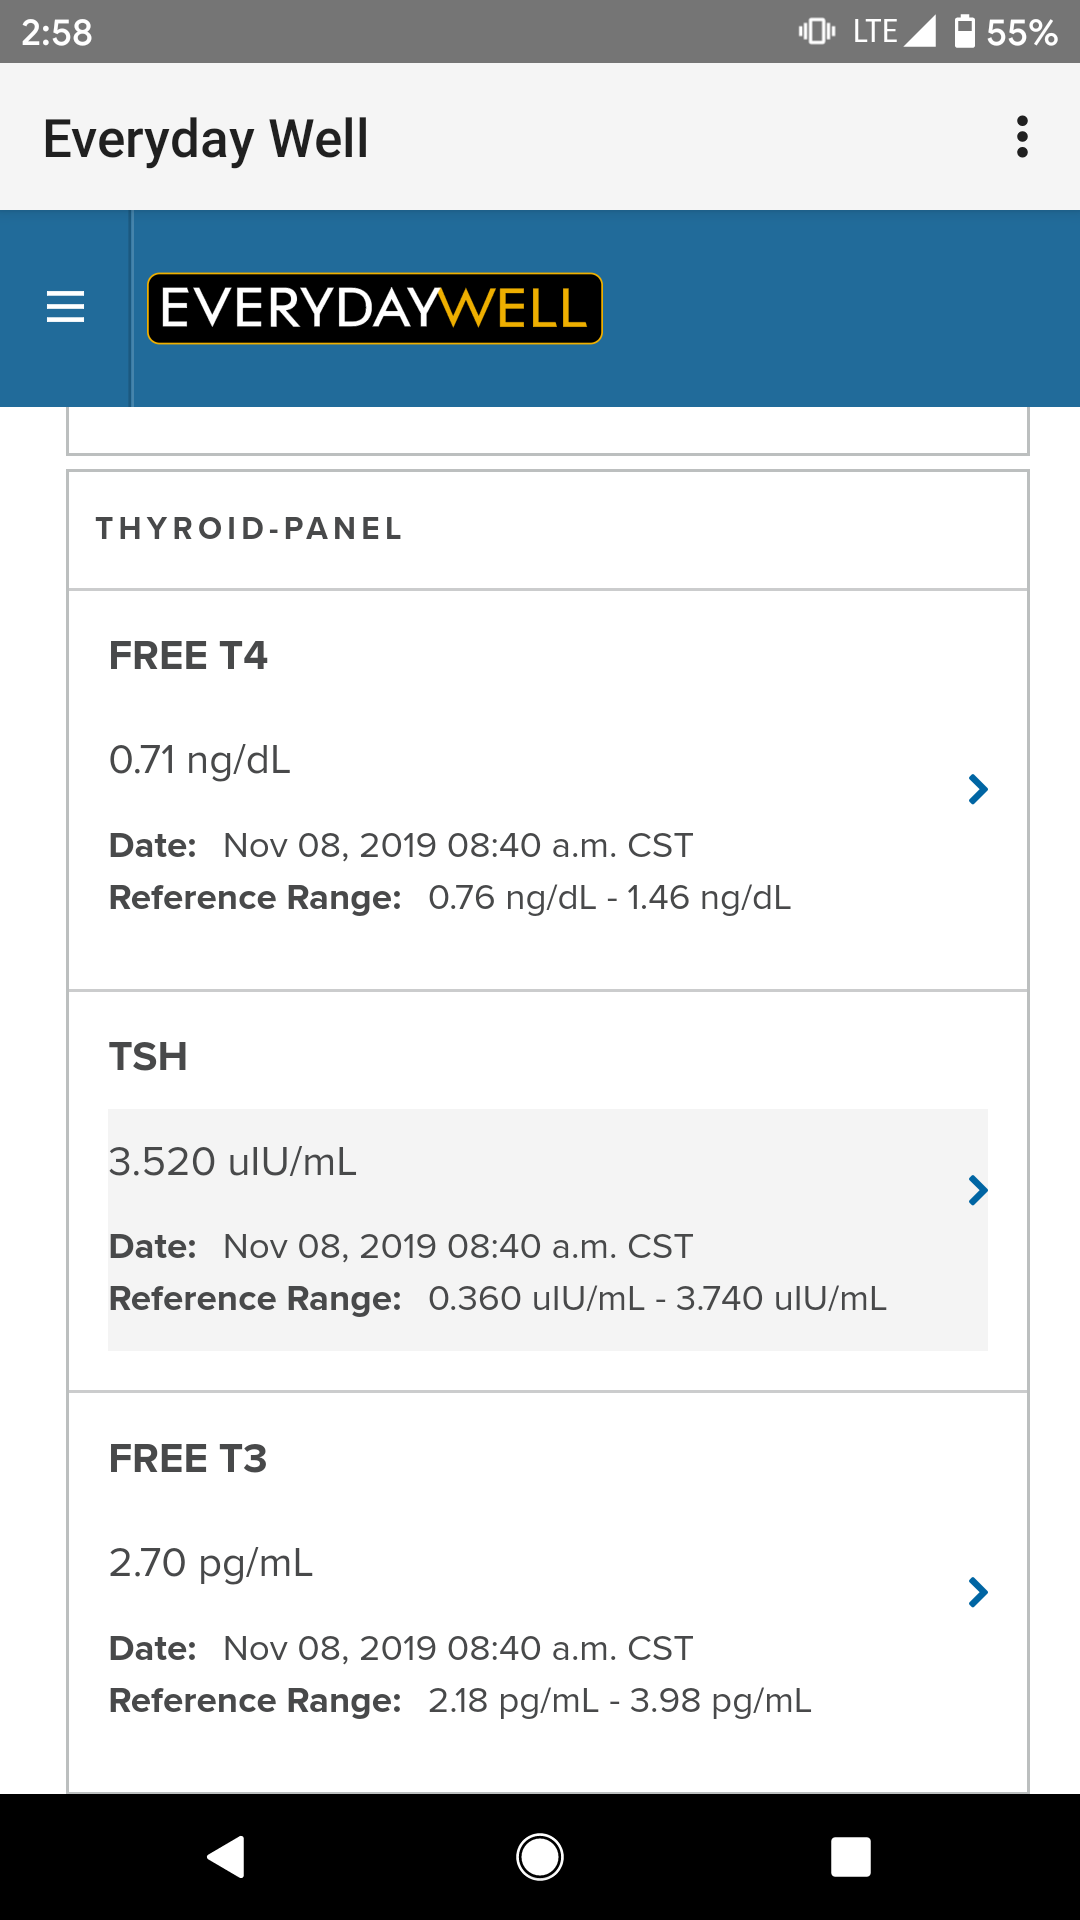Select the 2.70 pg/mL Free T3 value
The image size is (1080, 1920).
coord(211,1563)
